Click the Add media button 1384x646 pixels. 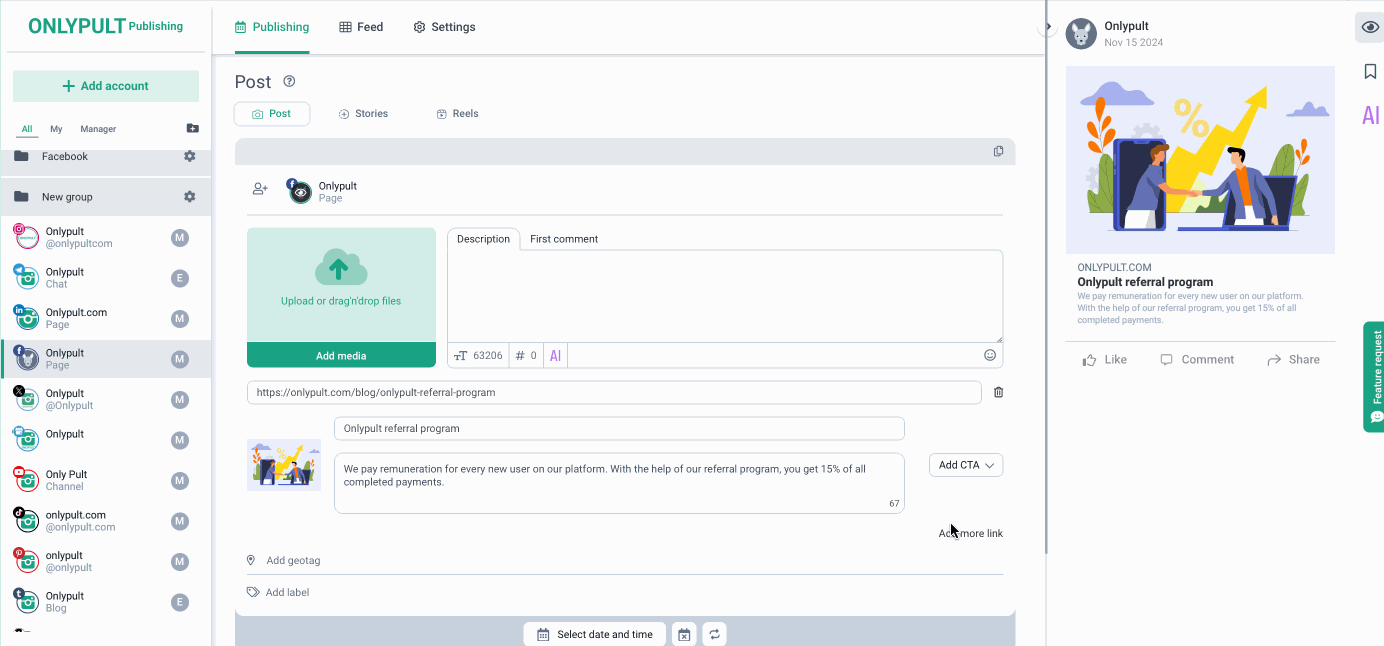[341, 356]
